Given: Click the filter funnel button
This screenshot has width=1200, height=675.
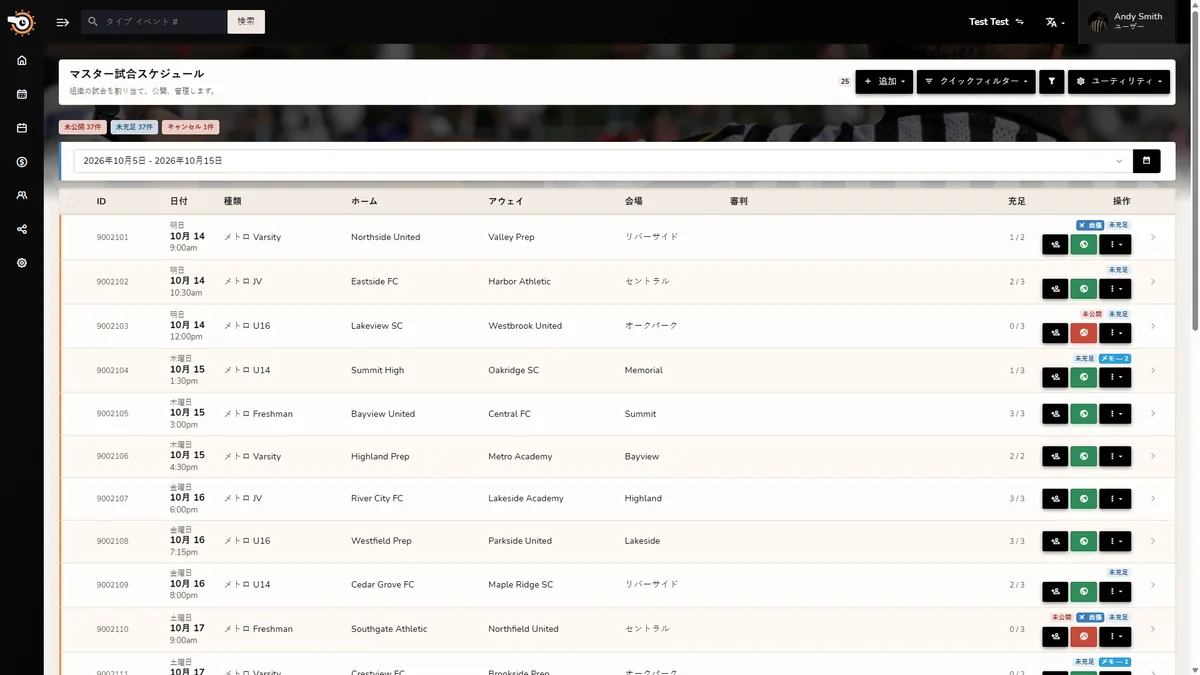Looking at the screenshot, I should point(1051,82).
